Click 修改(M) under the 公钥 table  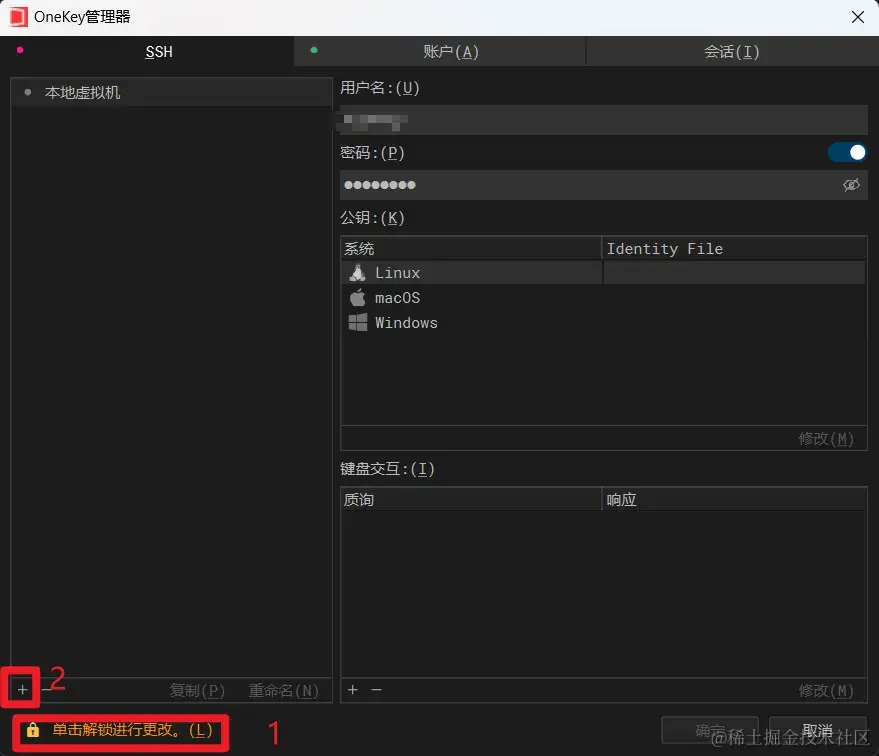tap(826, 438)
